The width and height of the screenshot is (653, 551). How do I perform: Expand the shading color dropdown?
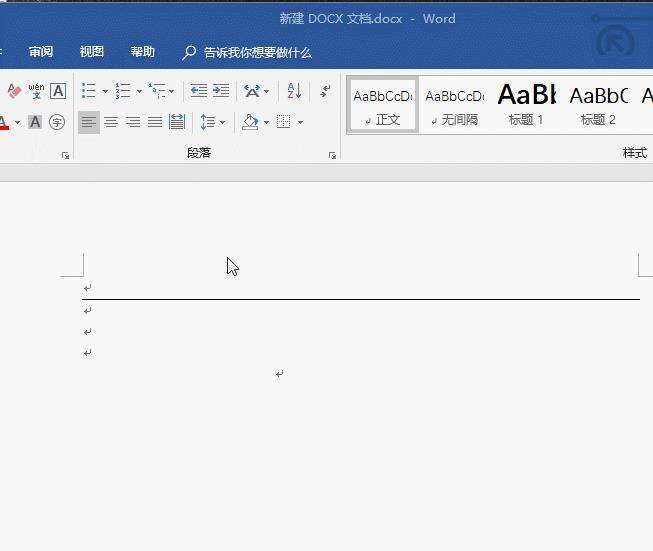tap(267, 122)
